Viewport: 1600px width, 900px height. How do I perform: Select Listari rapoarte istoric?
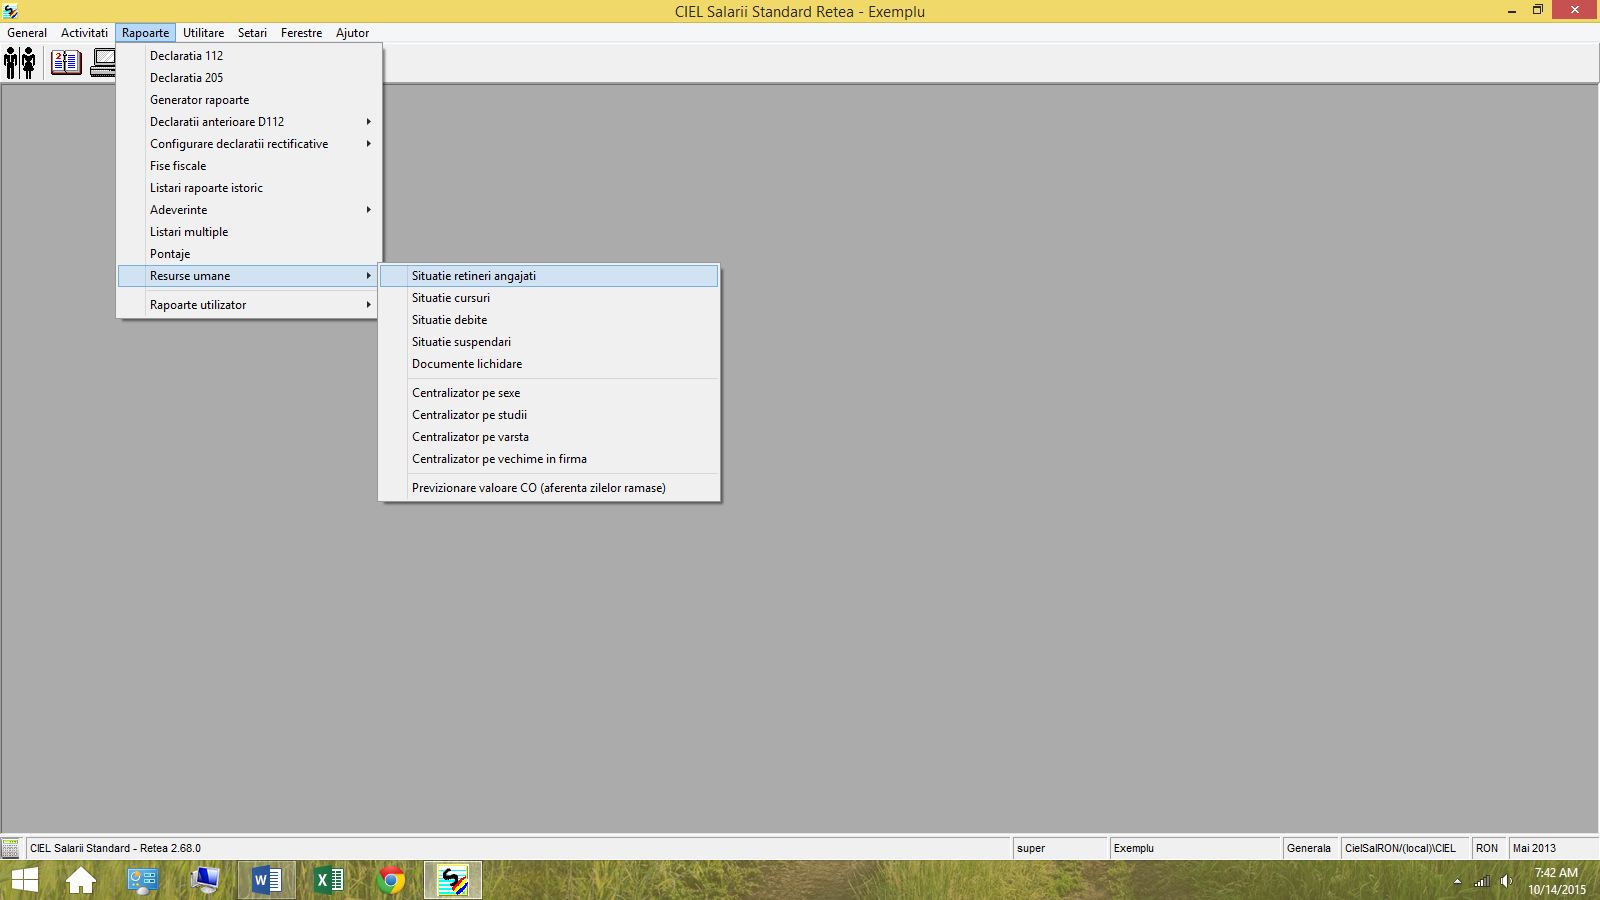pyautogui.click(x=248, y=188)
